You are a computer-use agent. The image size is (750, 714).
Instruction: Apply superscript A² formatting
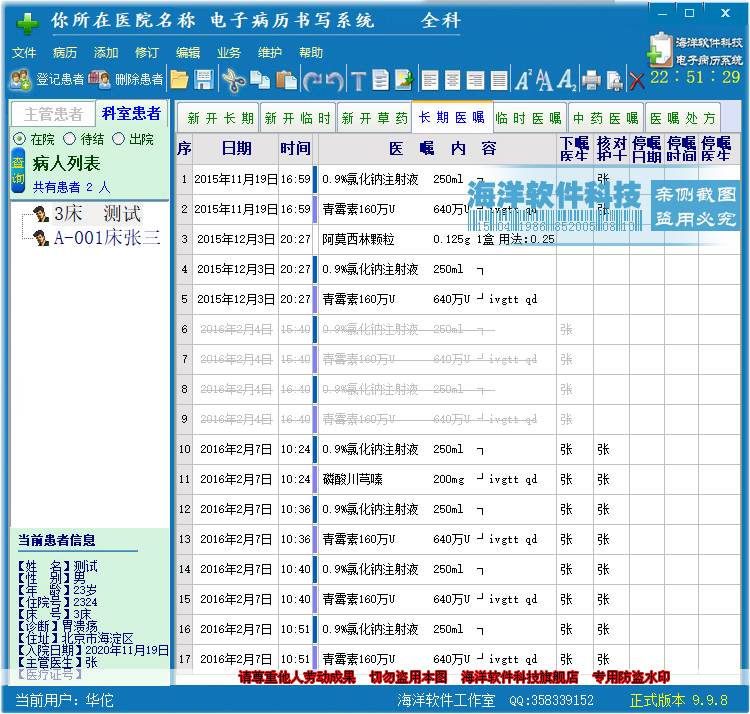523,80
